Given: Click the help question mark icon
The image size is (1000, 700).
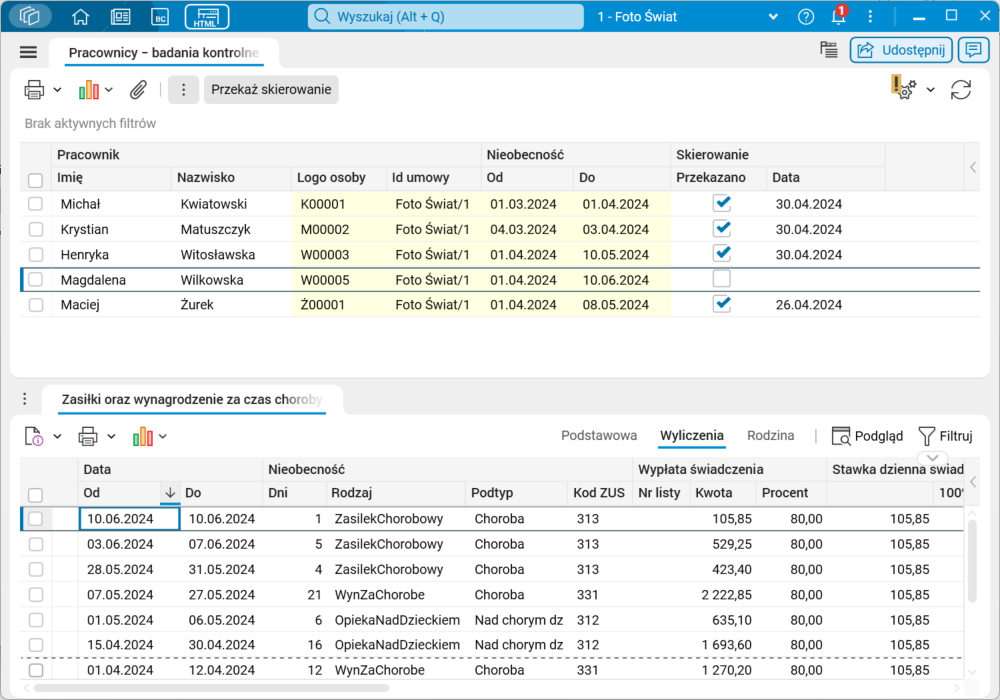Looking at the screenshot, I should [x=806, y=17].
